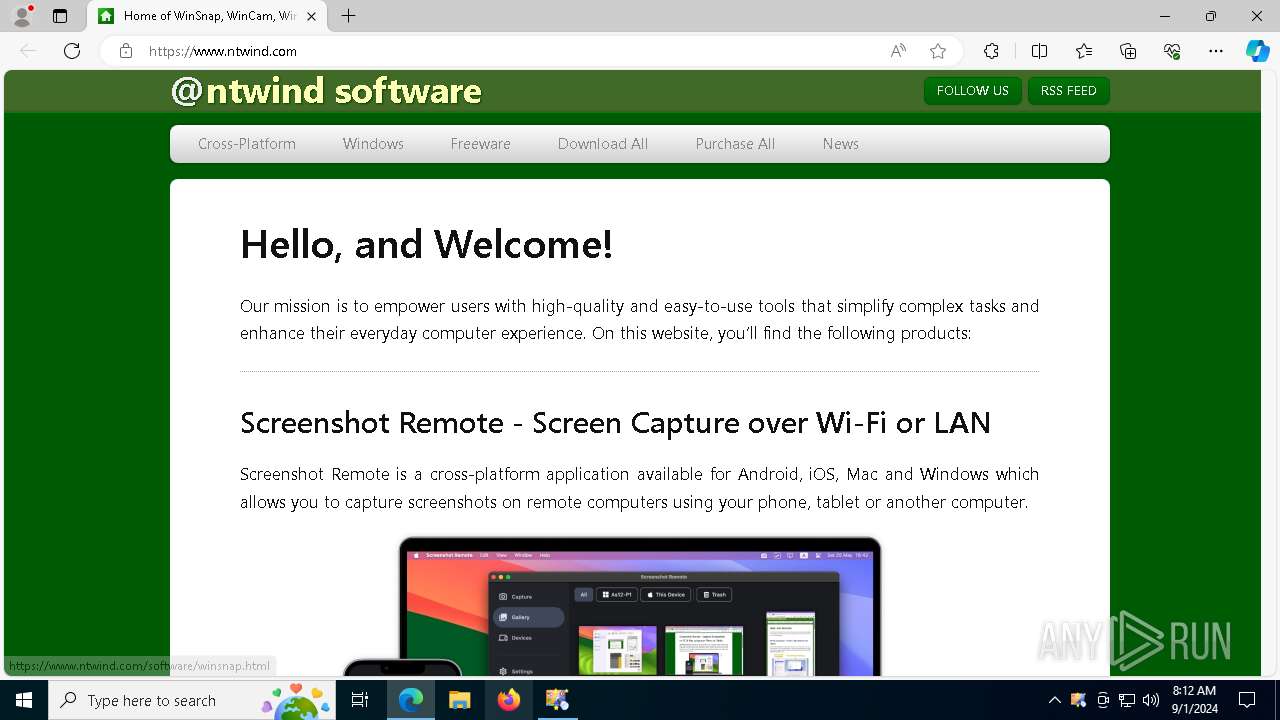Open the notification center icon
Viewport: 1280px width, 720px height.
pos(1247,700)
